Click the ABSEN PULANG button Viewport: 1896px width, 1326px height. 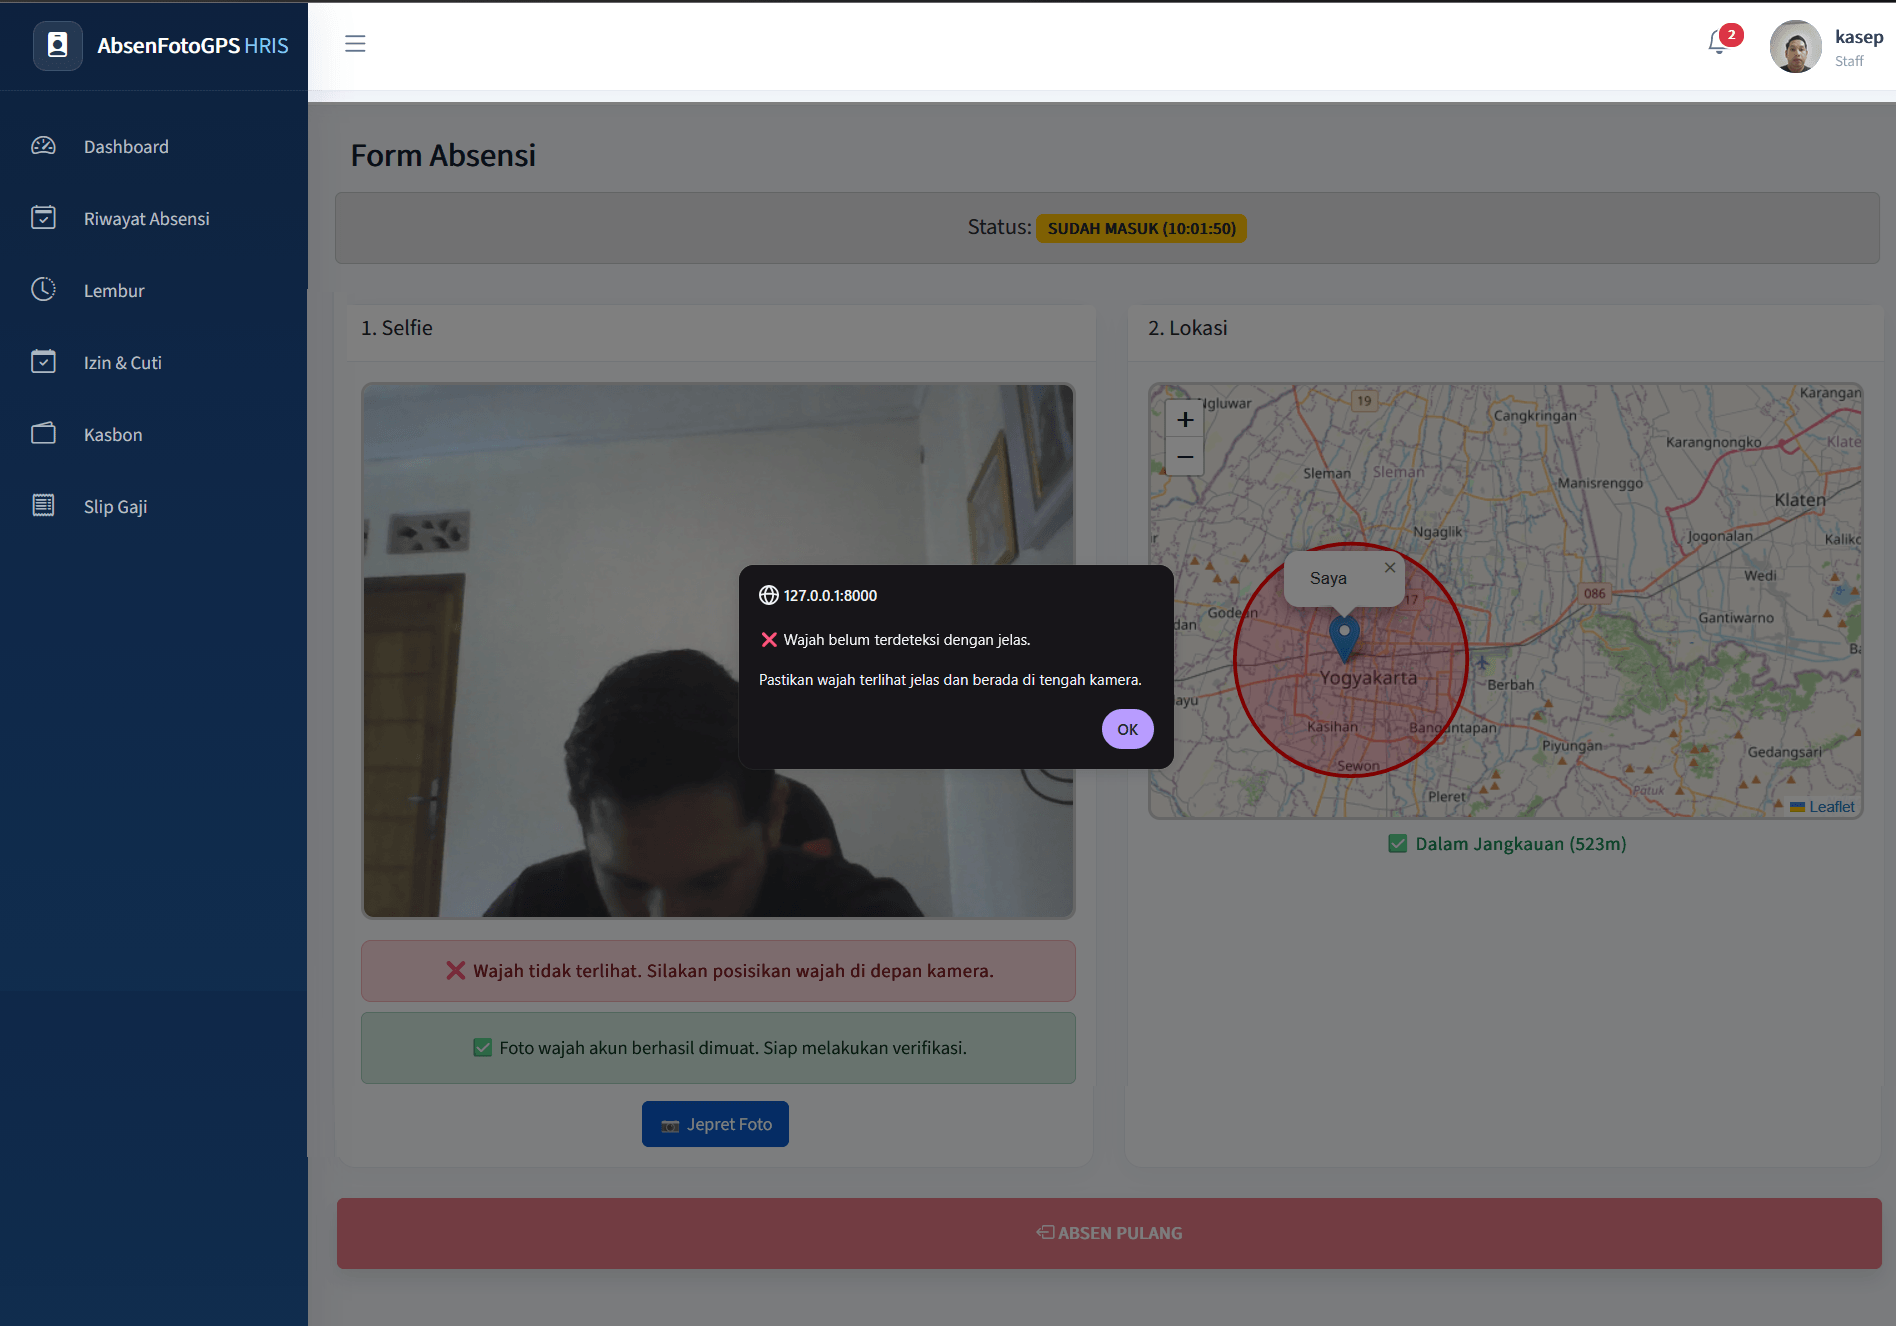click(x=1109, y=1233)
